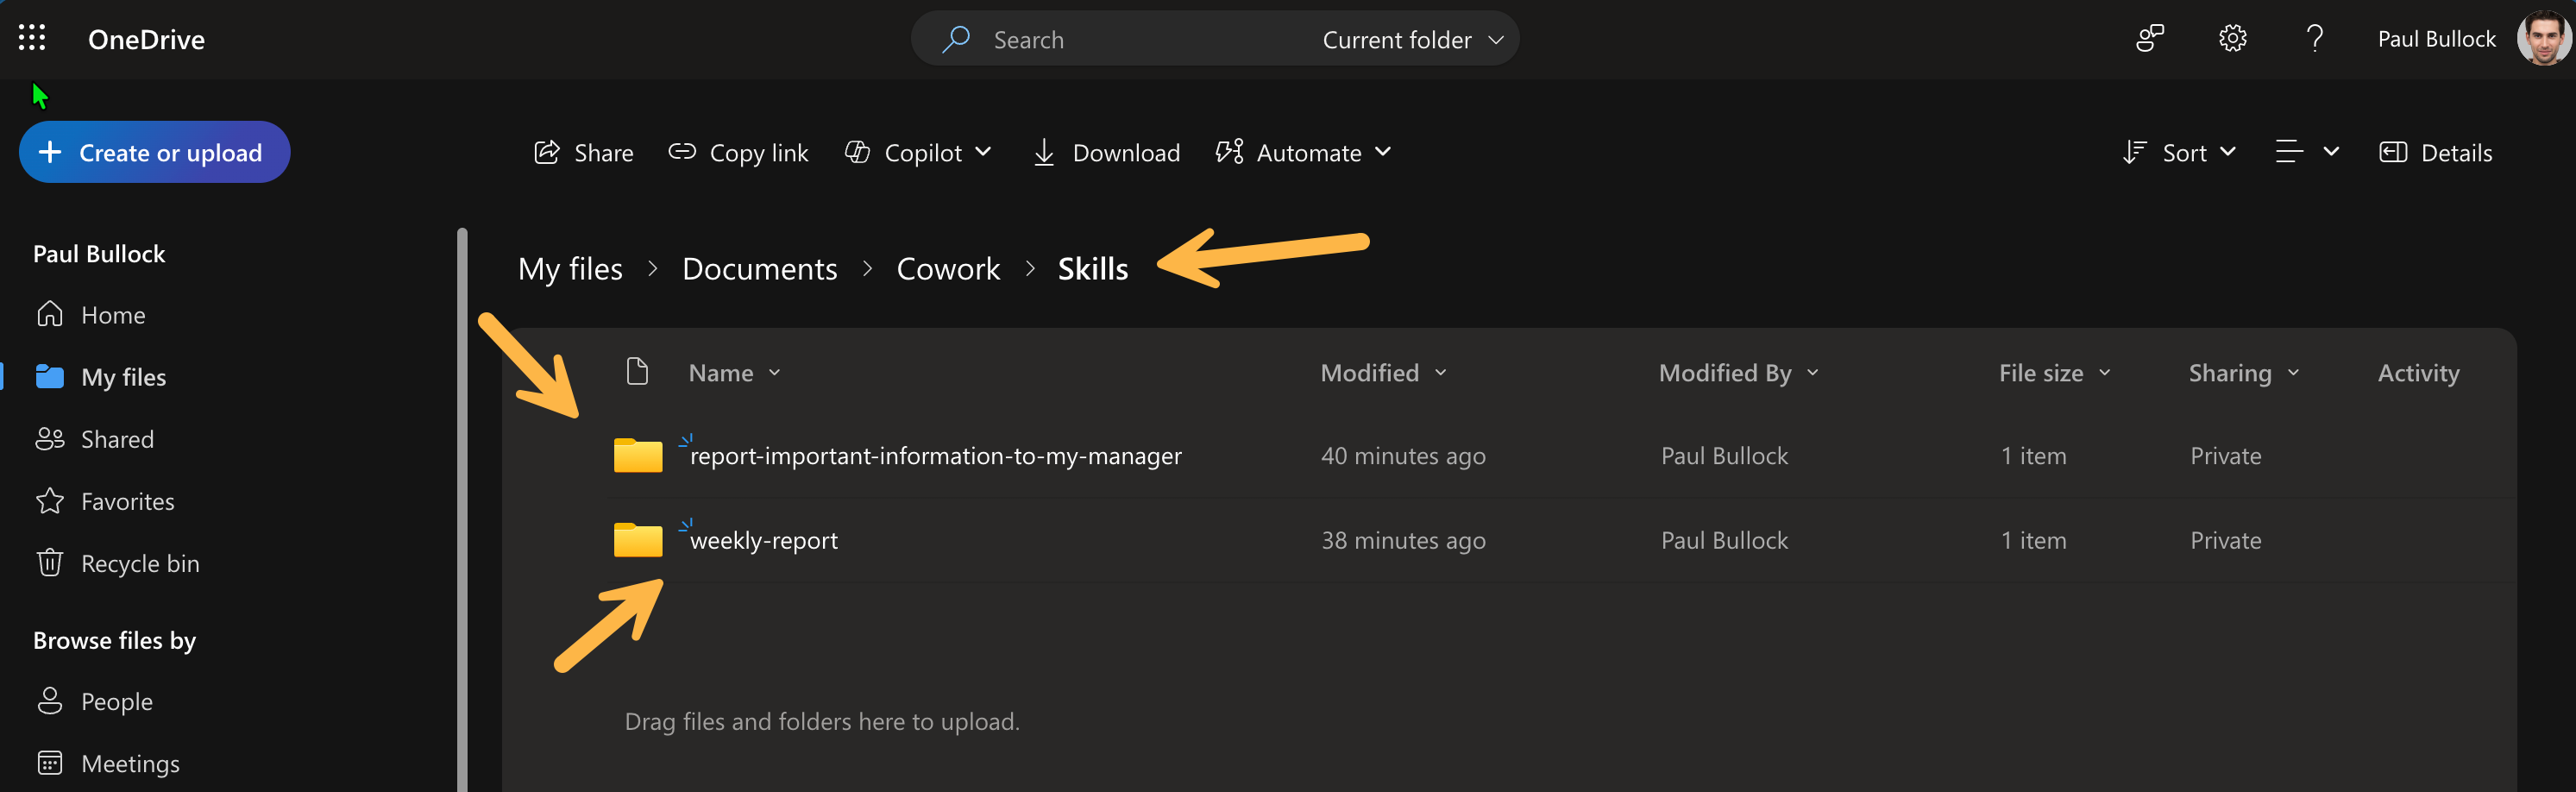The width and height of the screenshot is (2576, 792).
Task: Open the app launcher waffle icon
Action: pyautogui.click(x=32, y=39)
